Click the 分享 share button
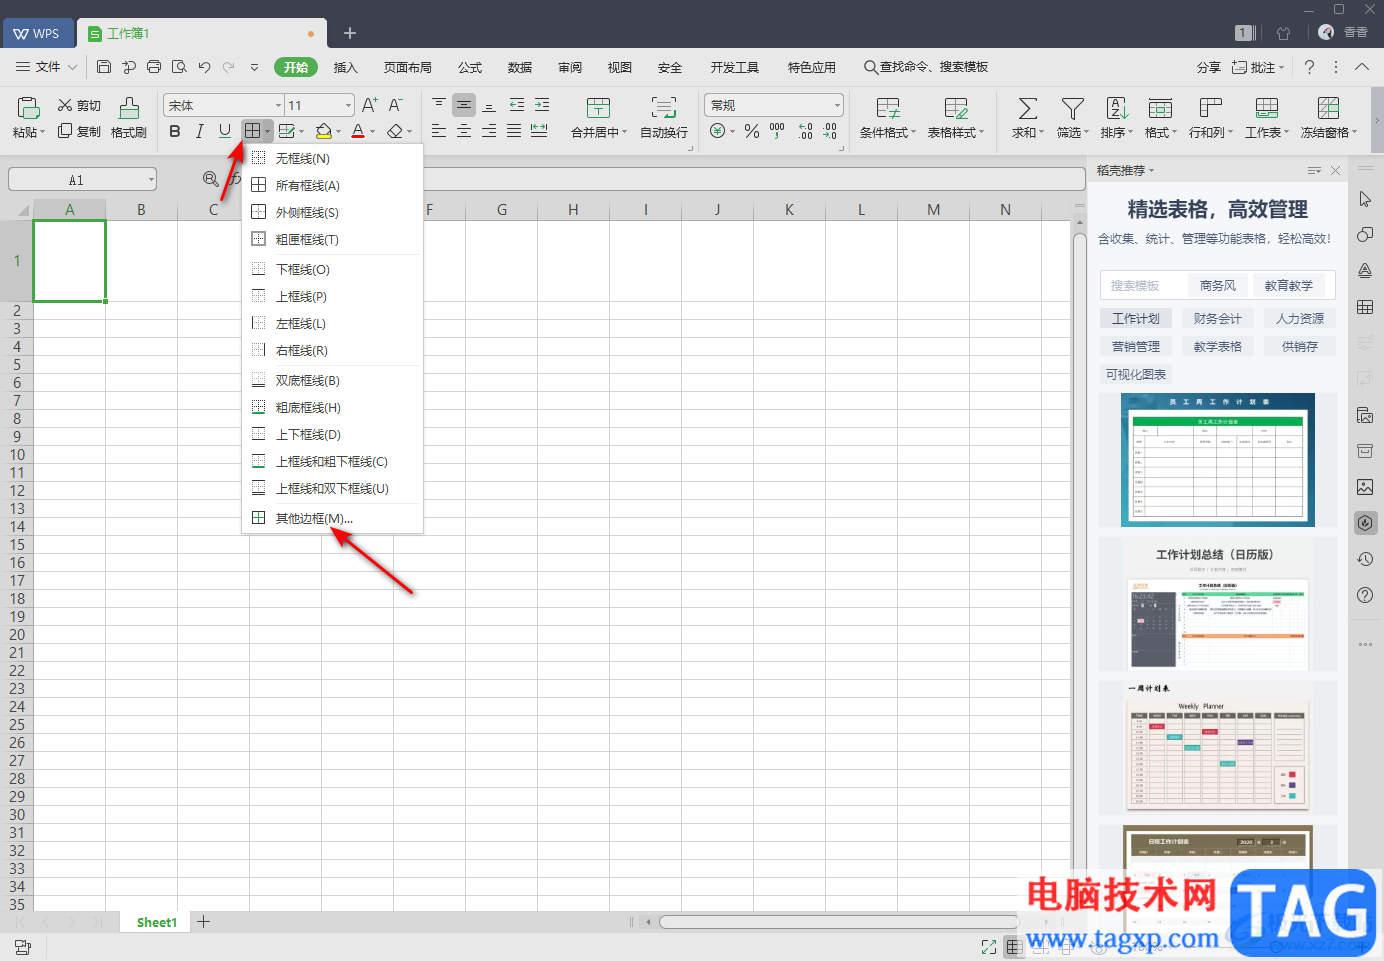Image resolution: width=1384 pixels, height=961 pixels. click(x=1208, y=67)
